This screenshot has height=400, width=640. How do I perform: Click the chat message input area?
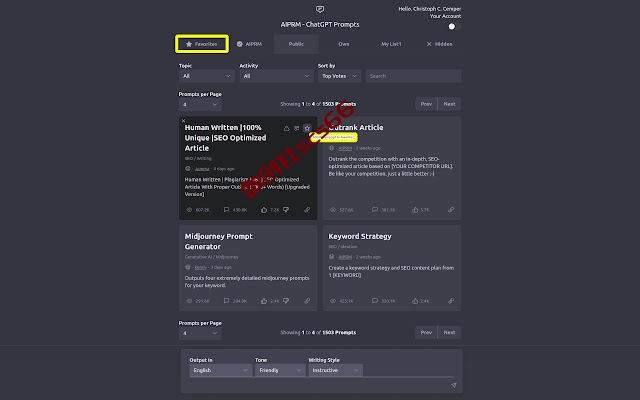click(x=318, y=385)
